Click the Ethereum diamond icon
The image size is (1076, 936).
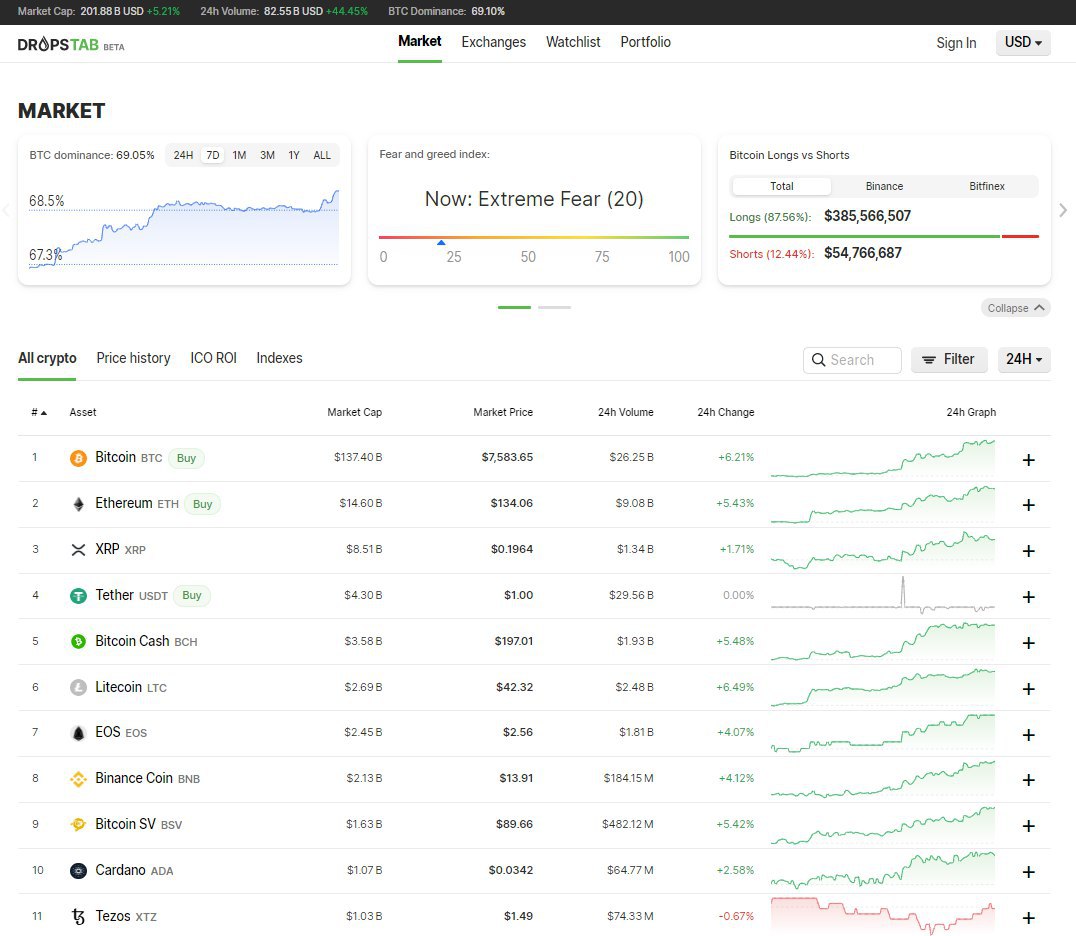78,504
